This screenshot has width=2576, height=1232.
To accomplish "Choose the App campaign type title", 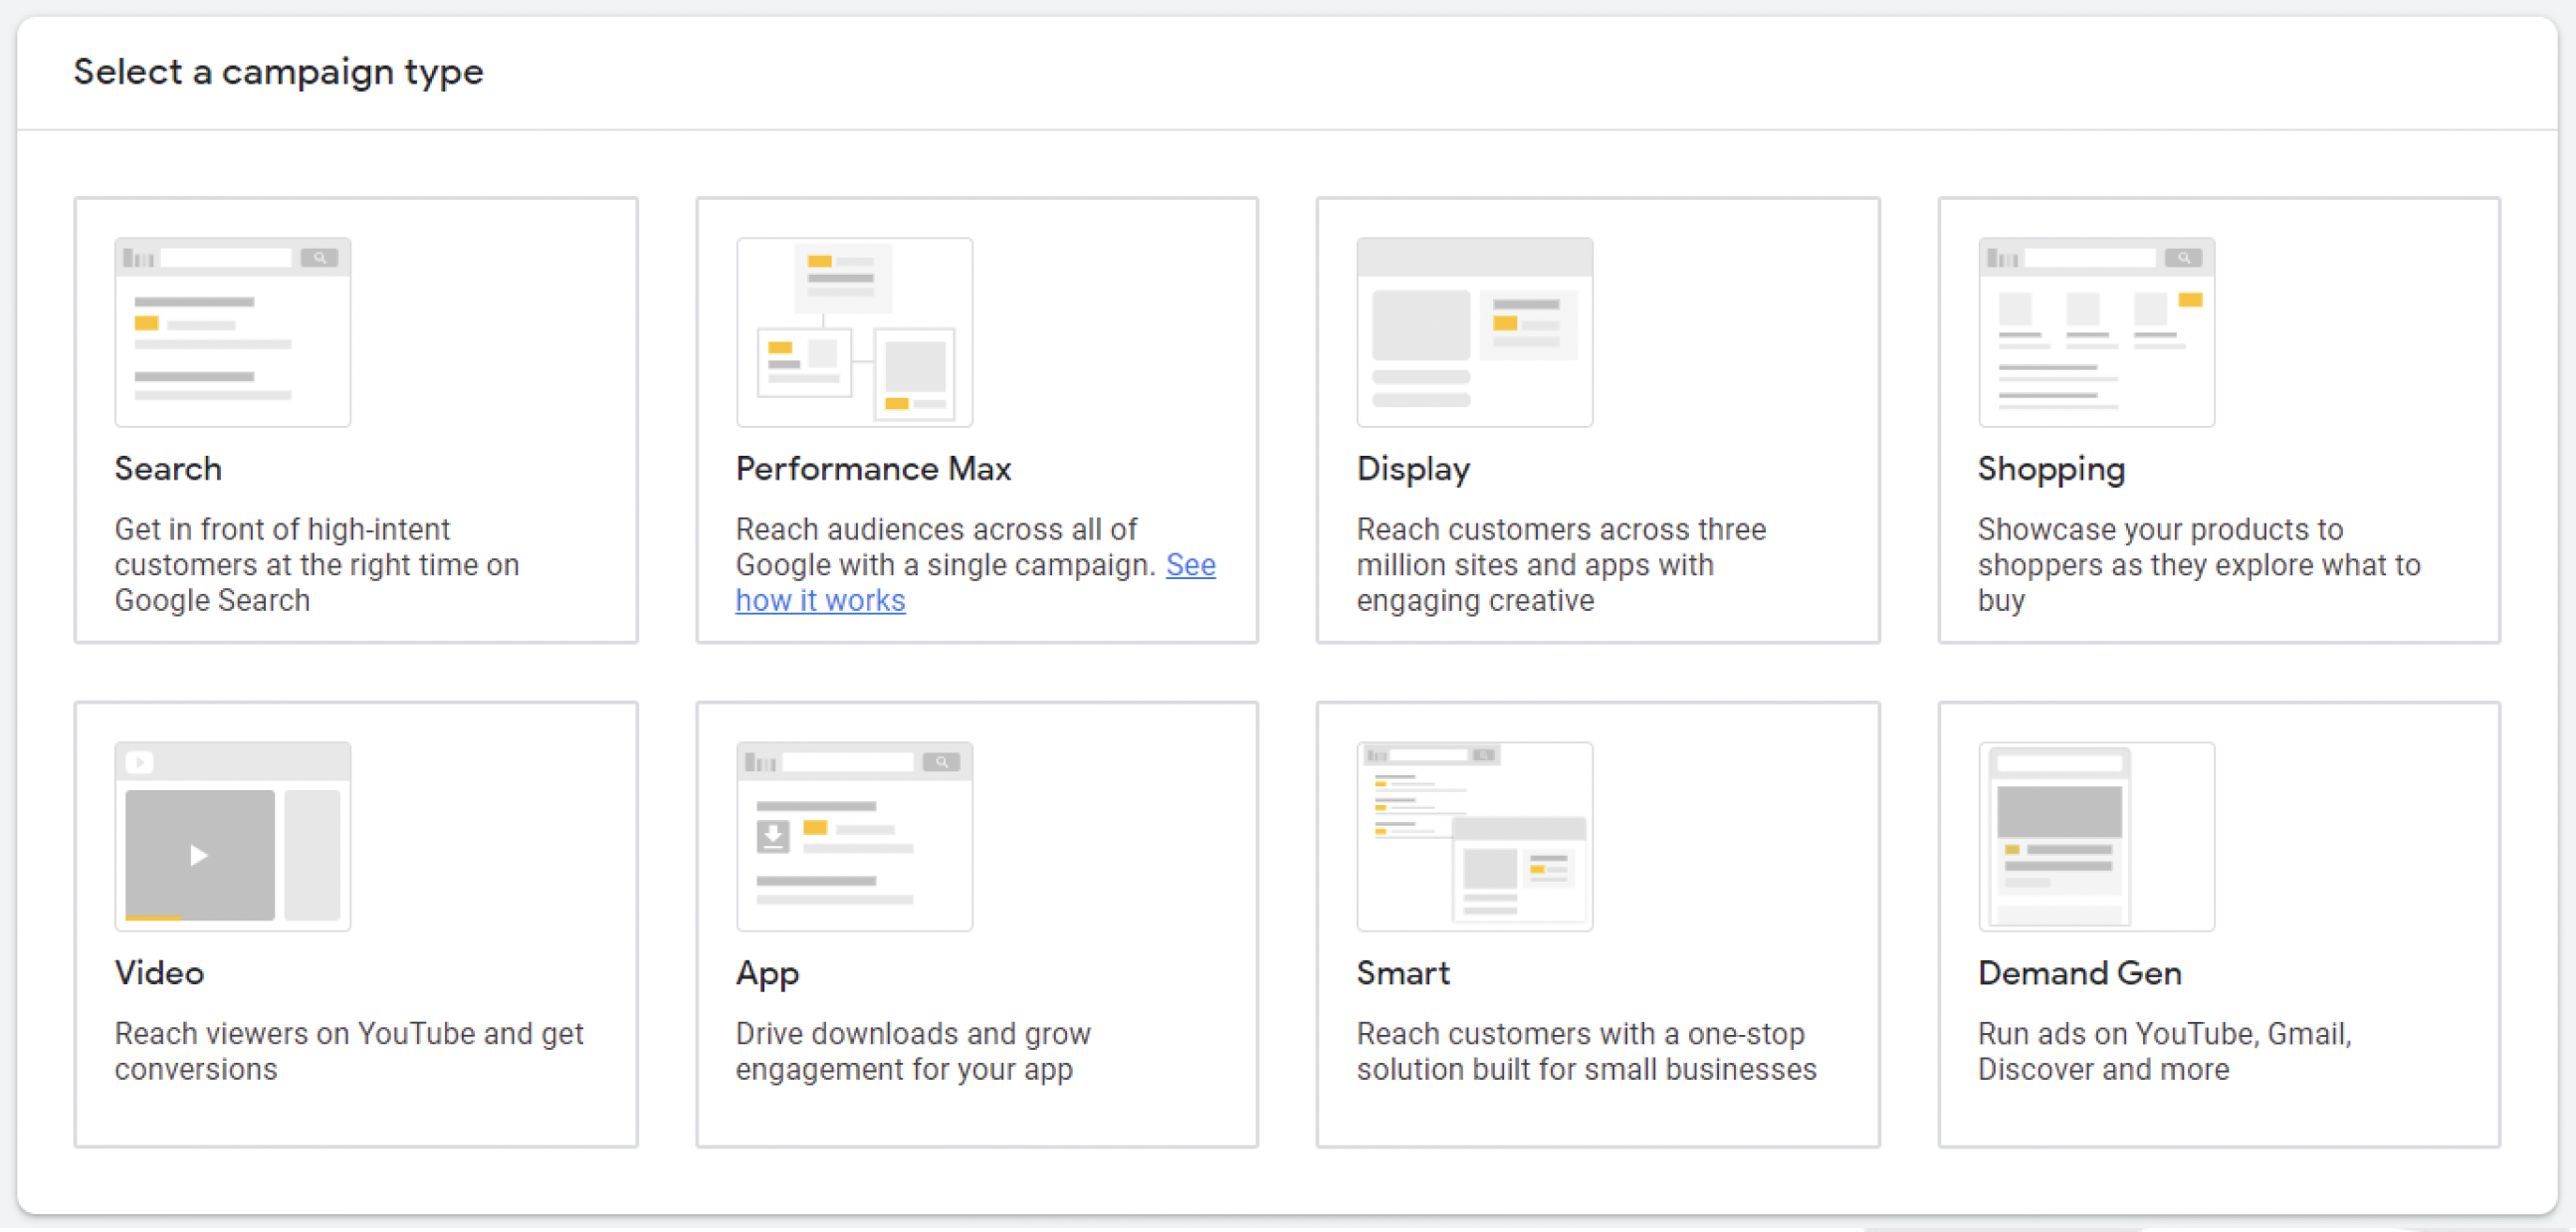I will pos(767,974).
